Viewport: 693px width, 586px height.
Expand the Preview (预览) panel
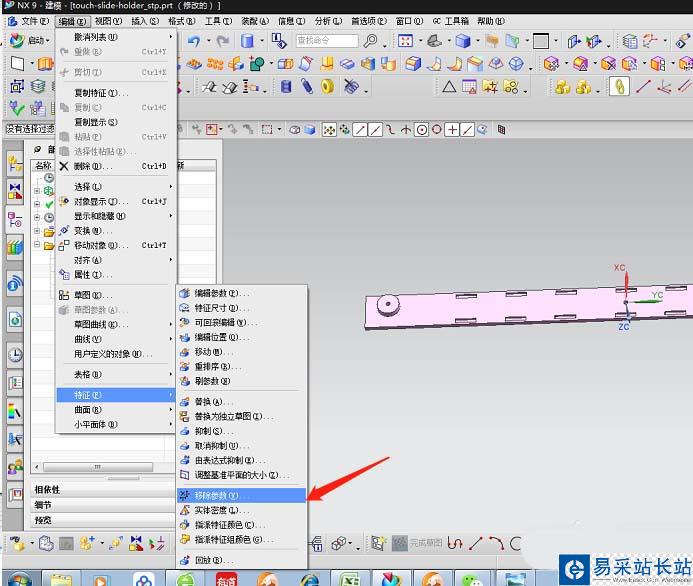point(43,520)
